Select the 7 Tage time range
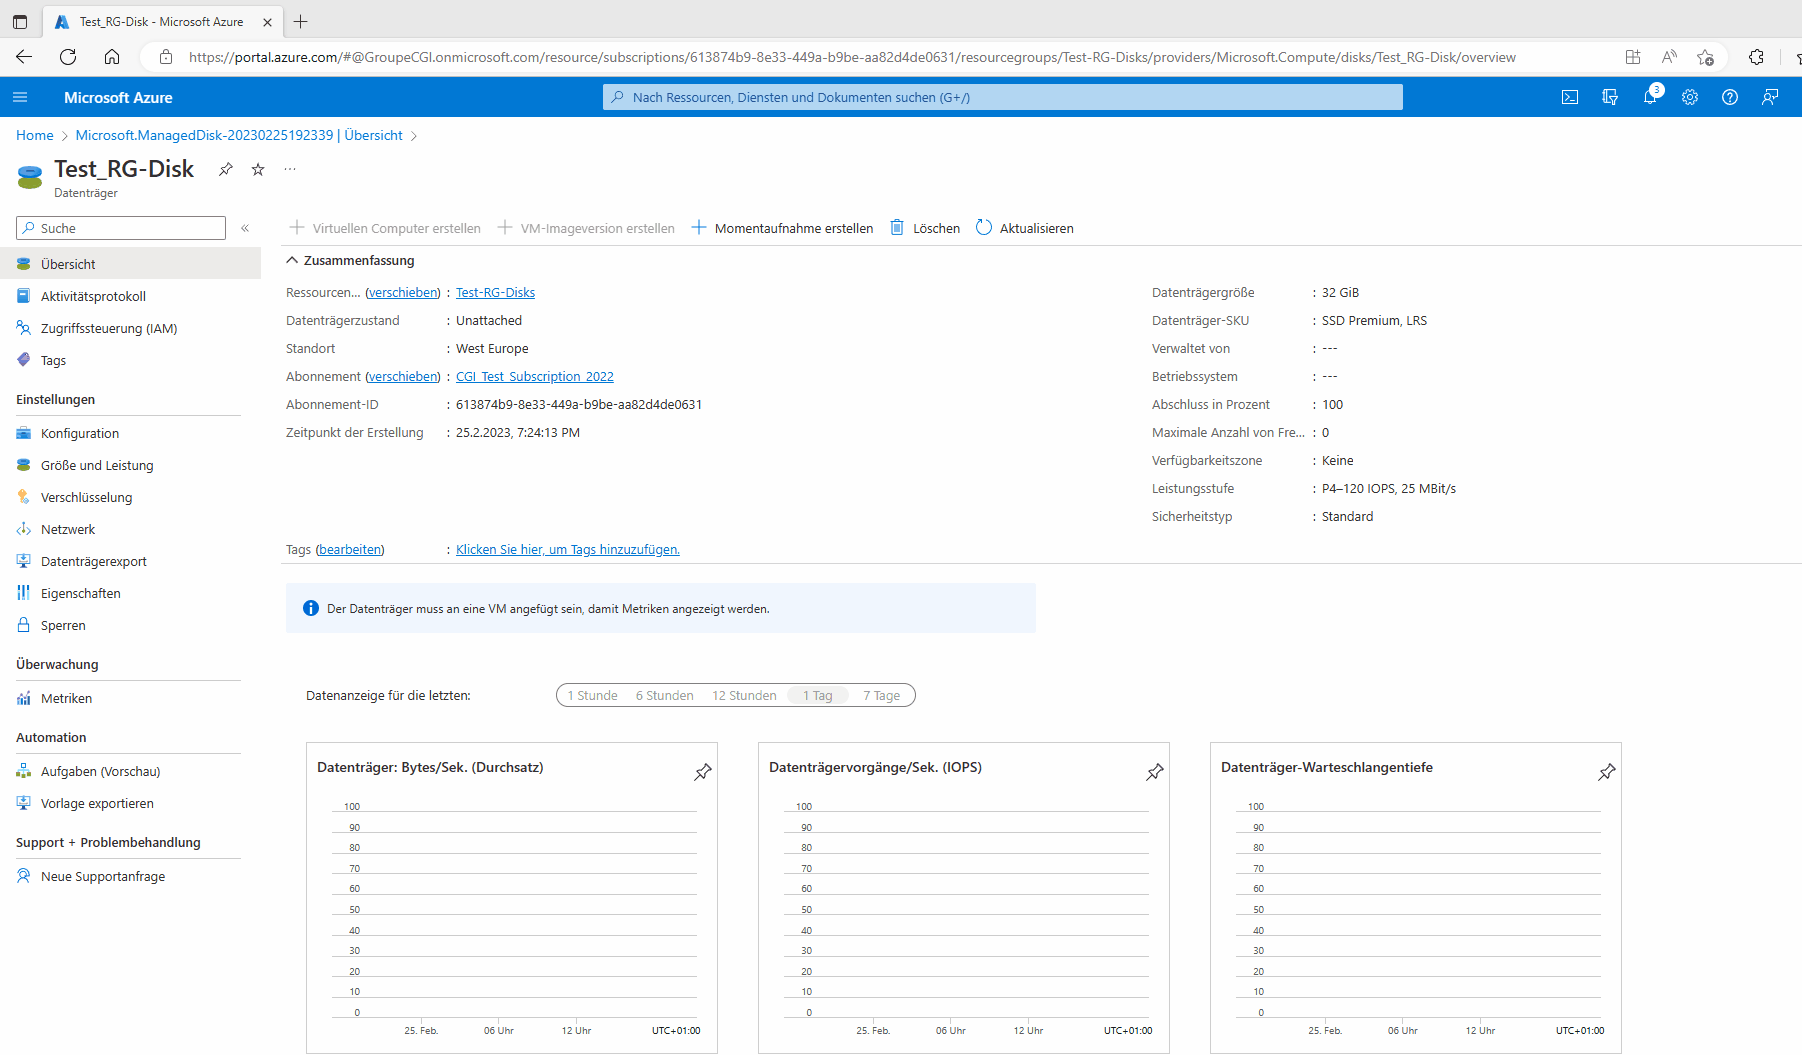The image size is (1802, 1055). 881,695
